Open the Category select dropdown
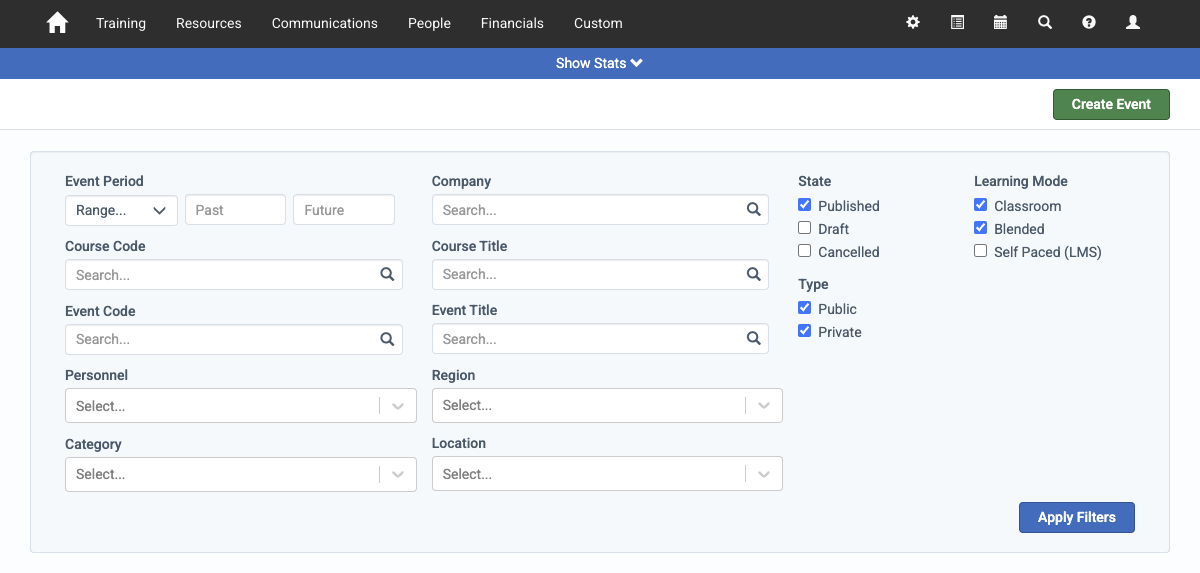The height and width of the screenshot is (573, 1200). tap(240, 474)
